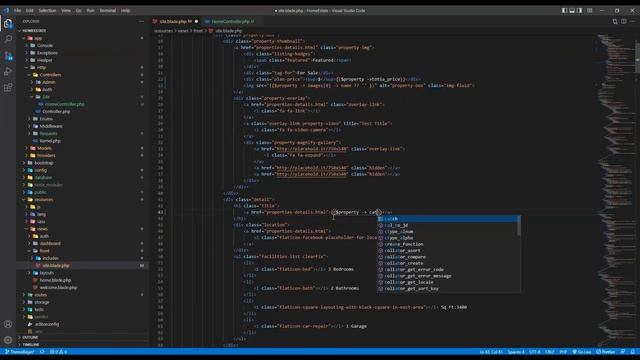Expand the TIMELINE section

[x=31, y=344]
